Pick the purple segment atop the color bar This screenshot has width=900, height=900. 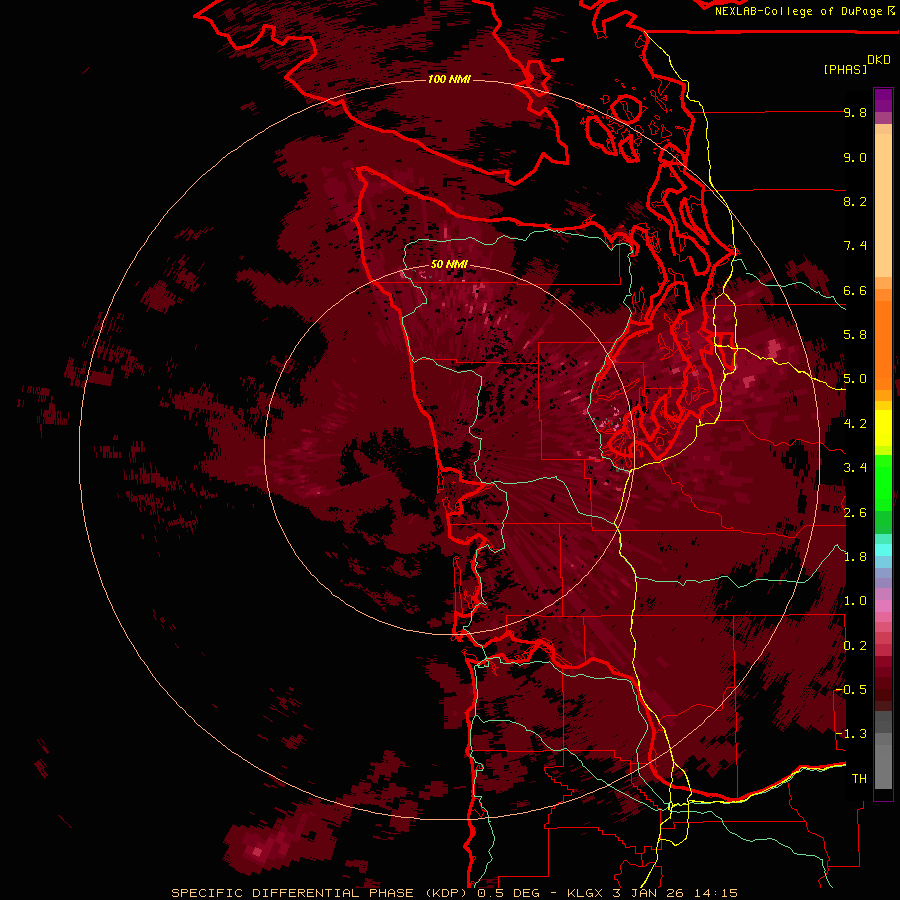[883, 100]
